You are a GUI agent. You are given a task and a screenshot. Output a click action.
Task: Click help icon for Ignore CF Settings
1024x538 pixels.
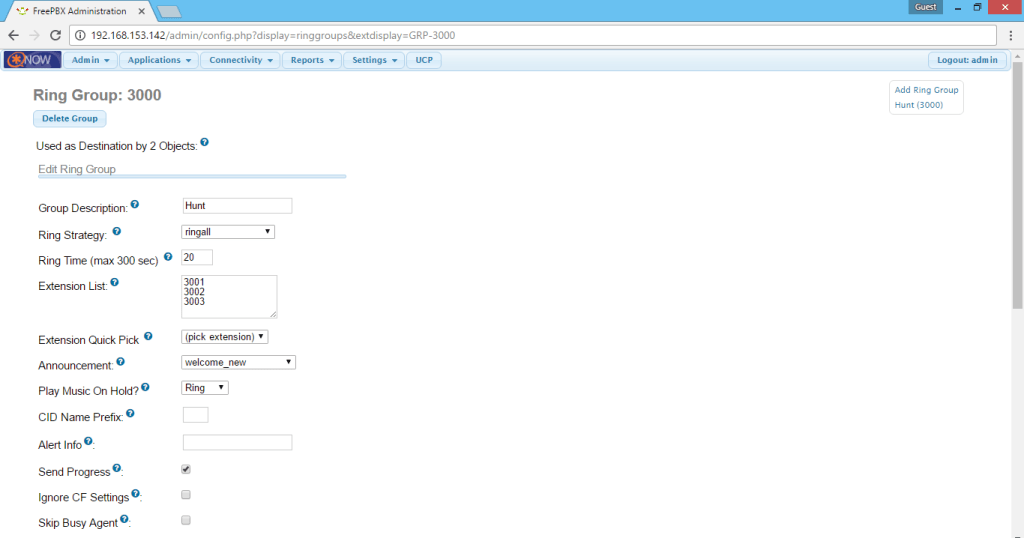coord(135,494)
